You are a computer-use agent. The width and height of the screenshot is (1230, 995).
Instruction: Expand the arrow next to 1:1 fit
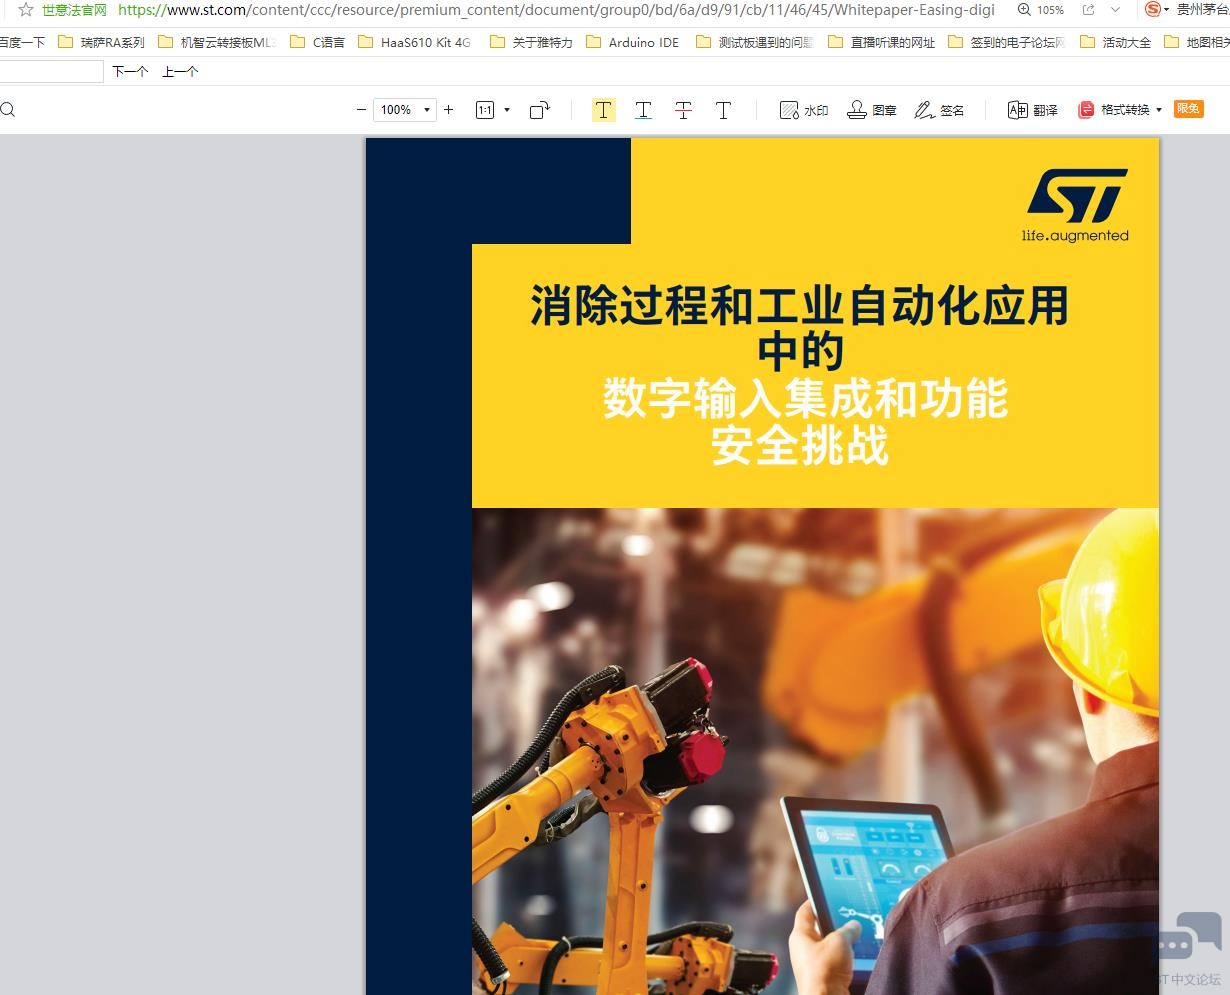click(x=507, y=110)
